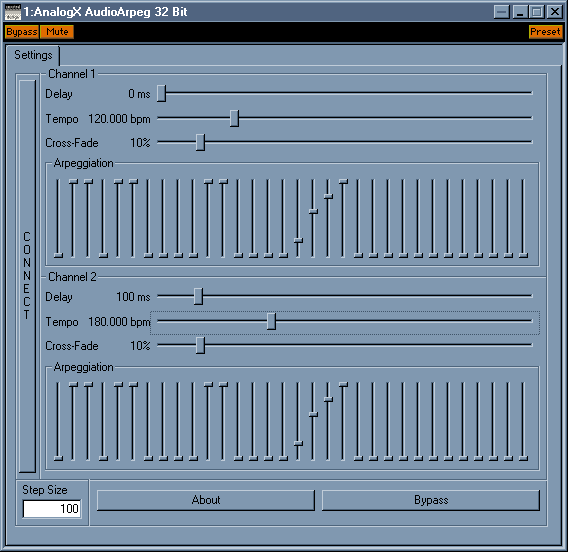The width and height of the screenshot is (568, 552).
Task: Click the Channel 1 Tempo slider thumb
Action: point(234,118)
